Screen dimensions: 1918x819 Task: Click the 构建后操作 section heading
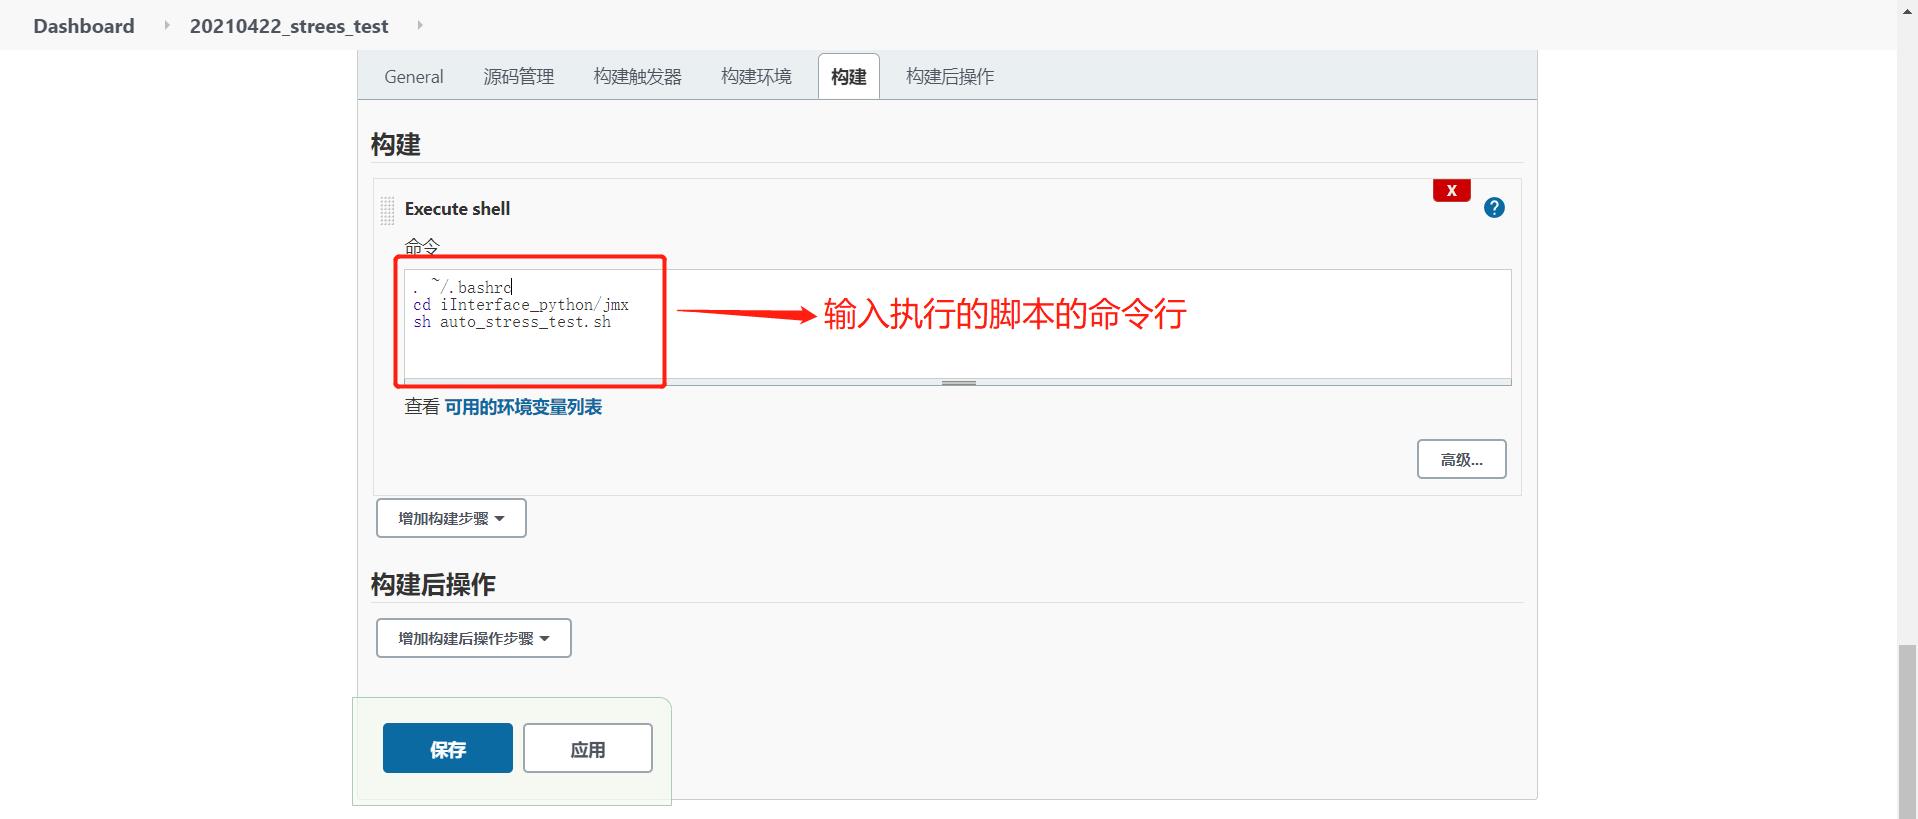click(x=433, y=585)
